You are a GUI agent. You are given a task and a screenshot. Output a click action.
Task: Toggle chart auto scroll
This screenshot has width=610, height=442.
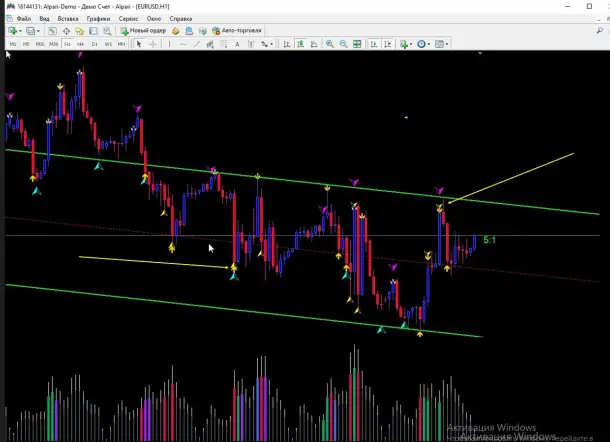[371, 44]
